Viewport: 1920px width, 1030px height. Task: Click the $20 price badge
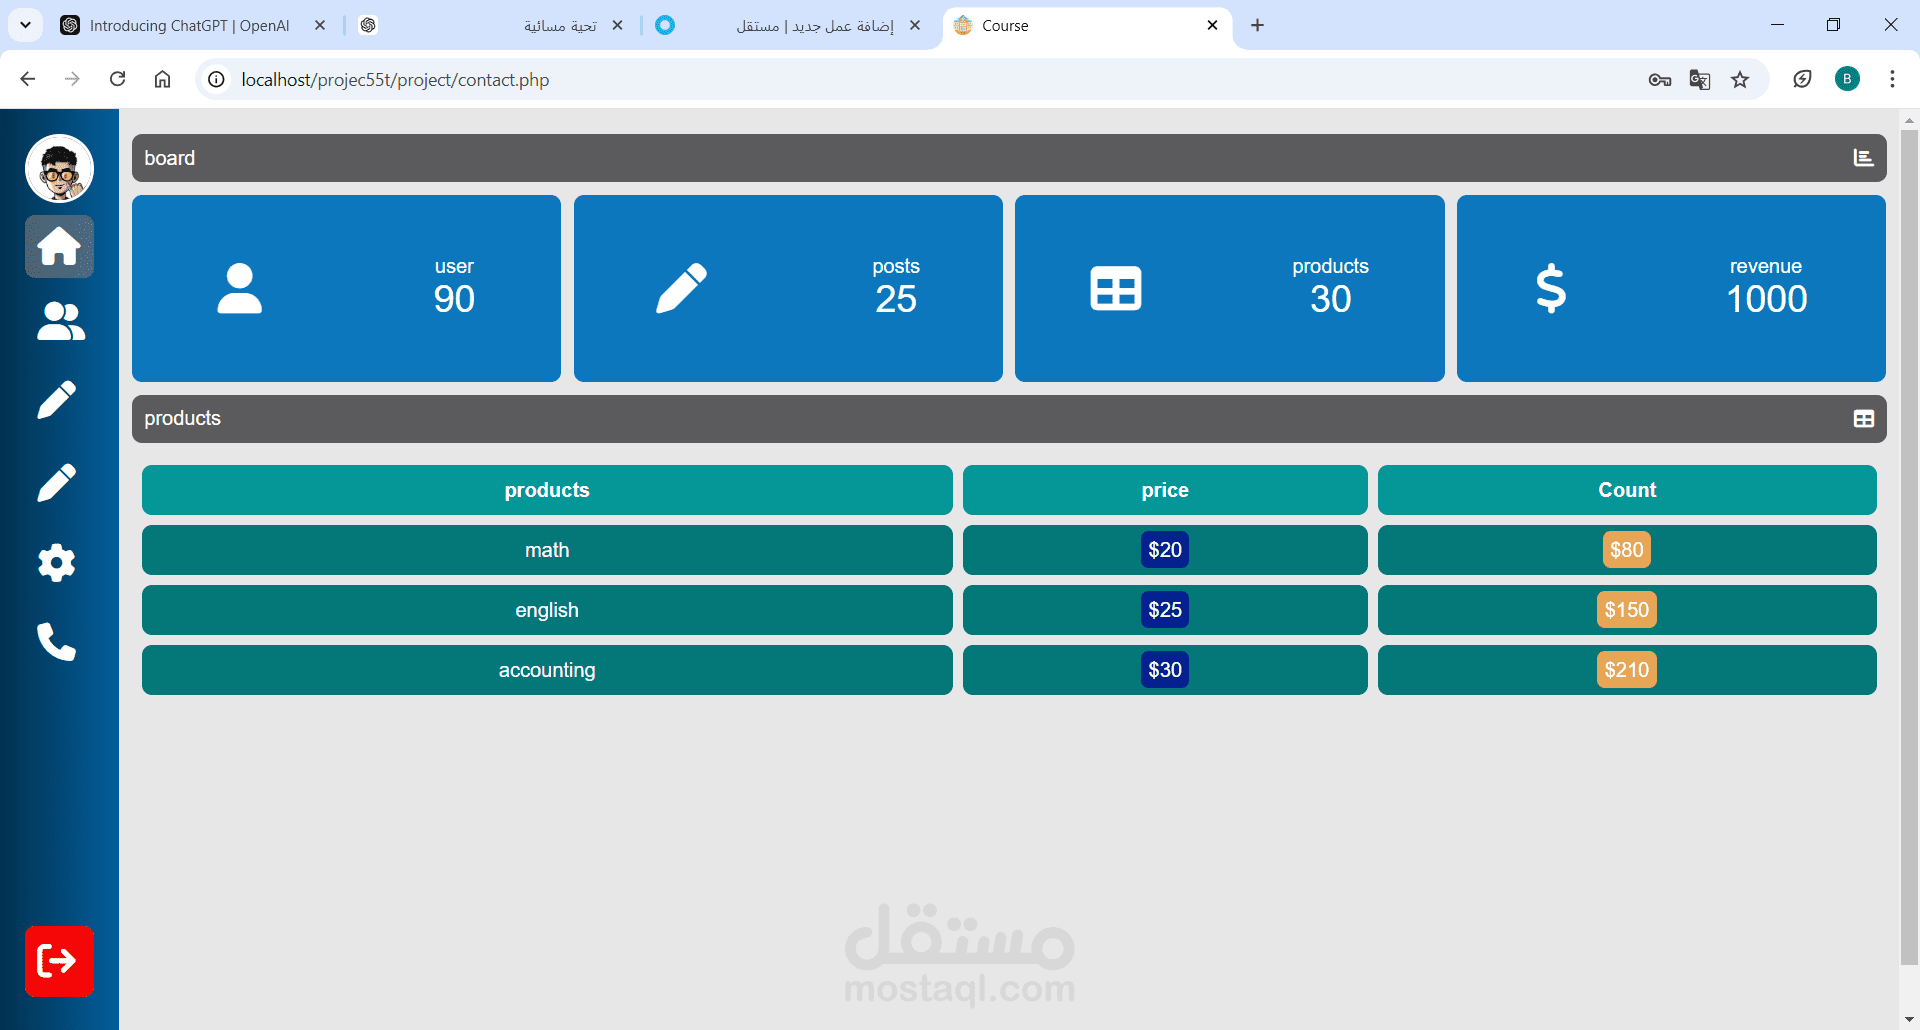(x=1165, y=550)
